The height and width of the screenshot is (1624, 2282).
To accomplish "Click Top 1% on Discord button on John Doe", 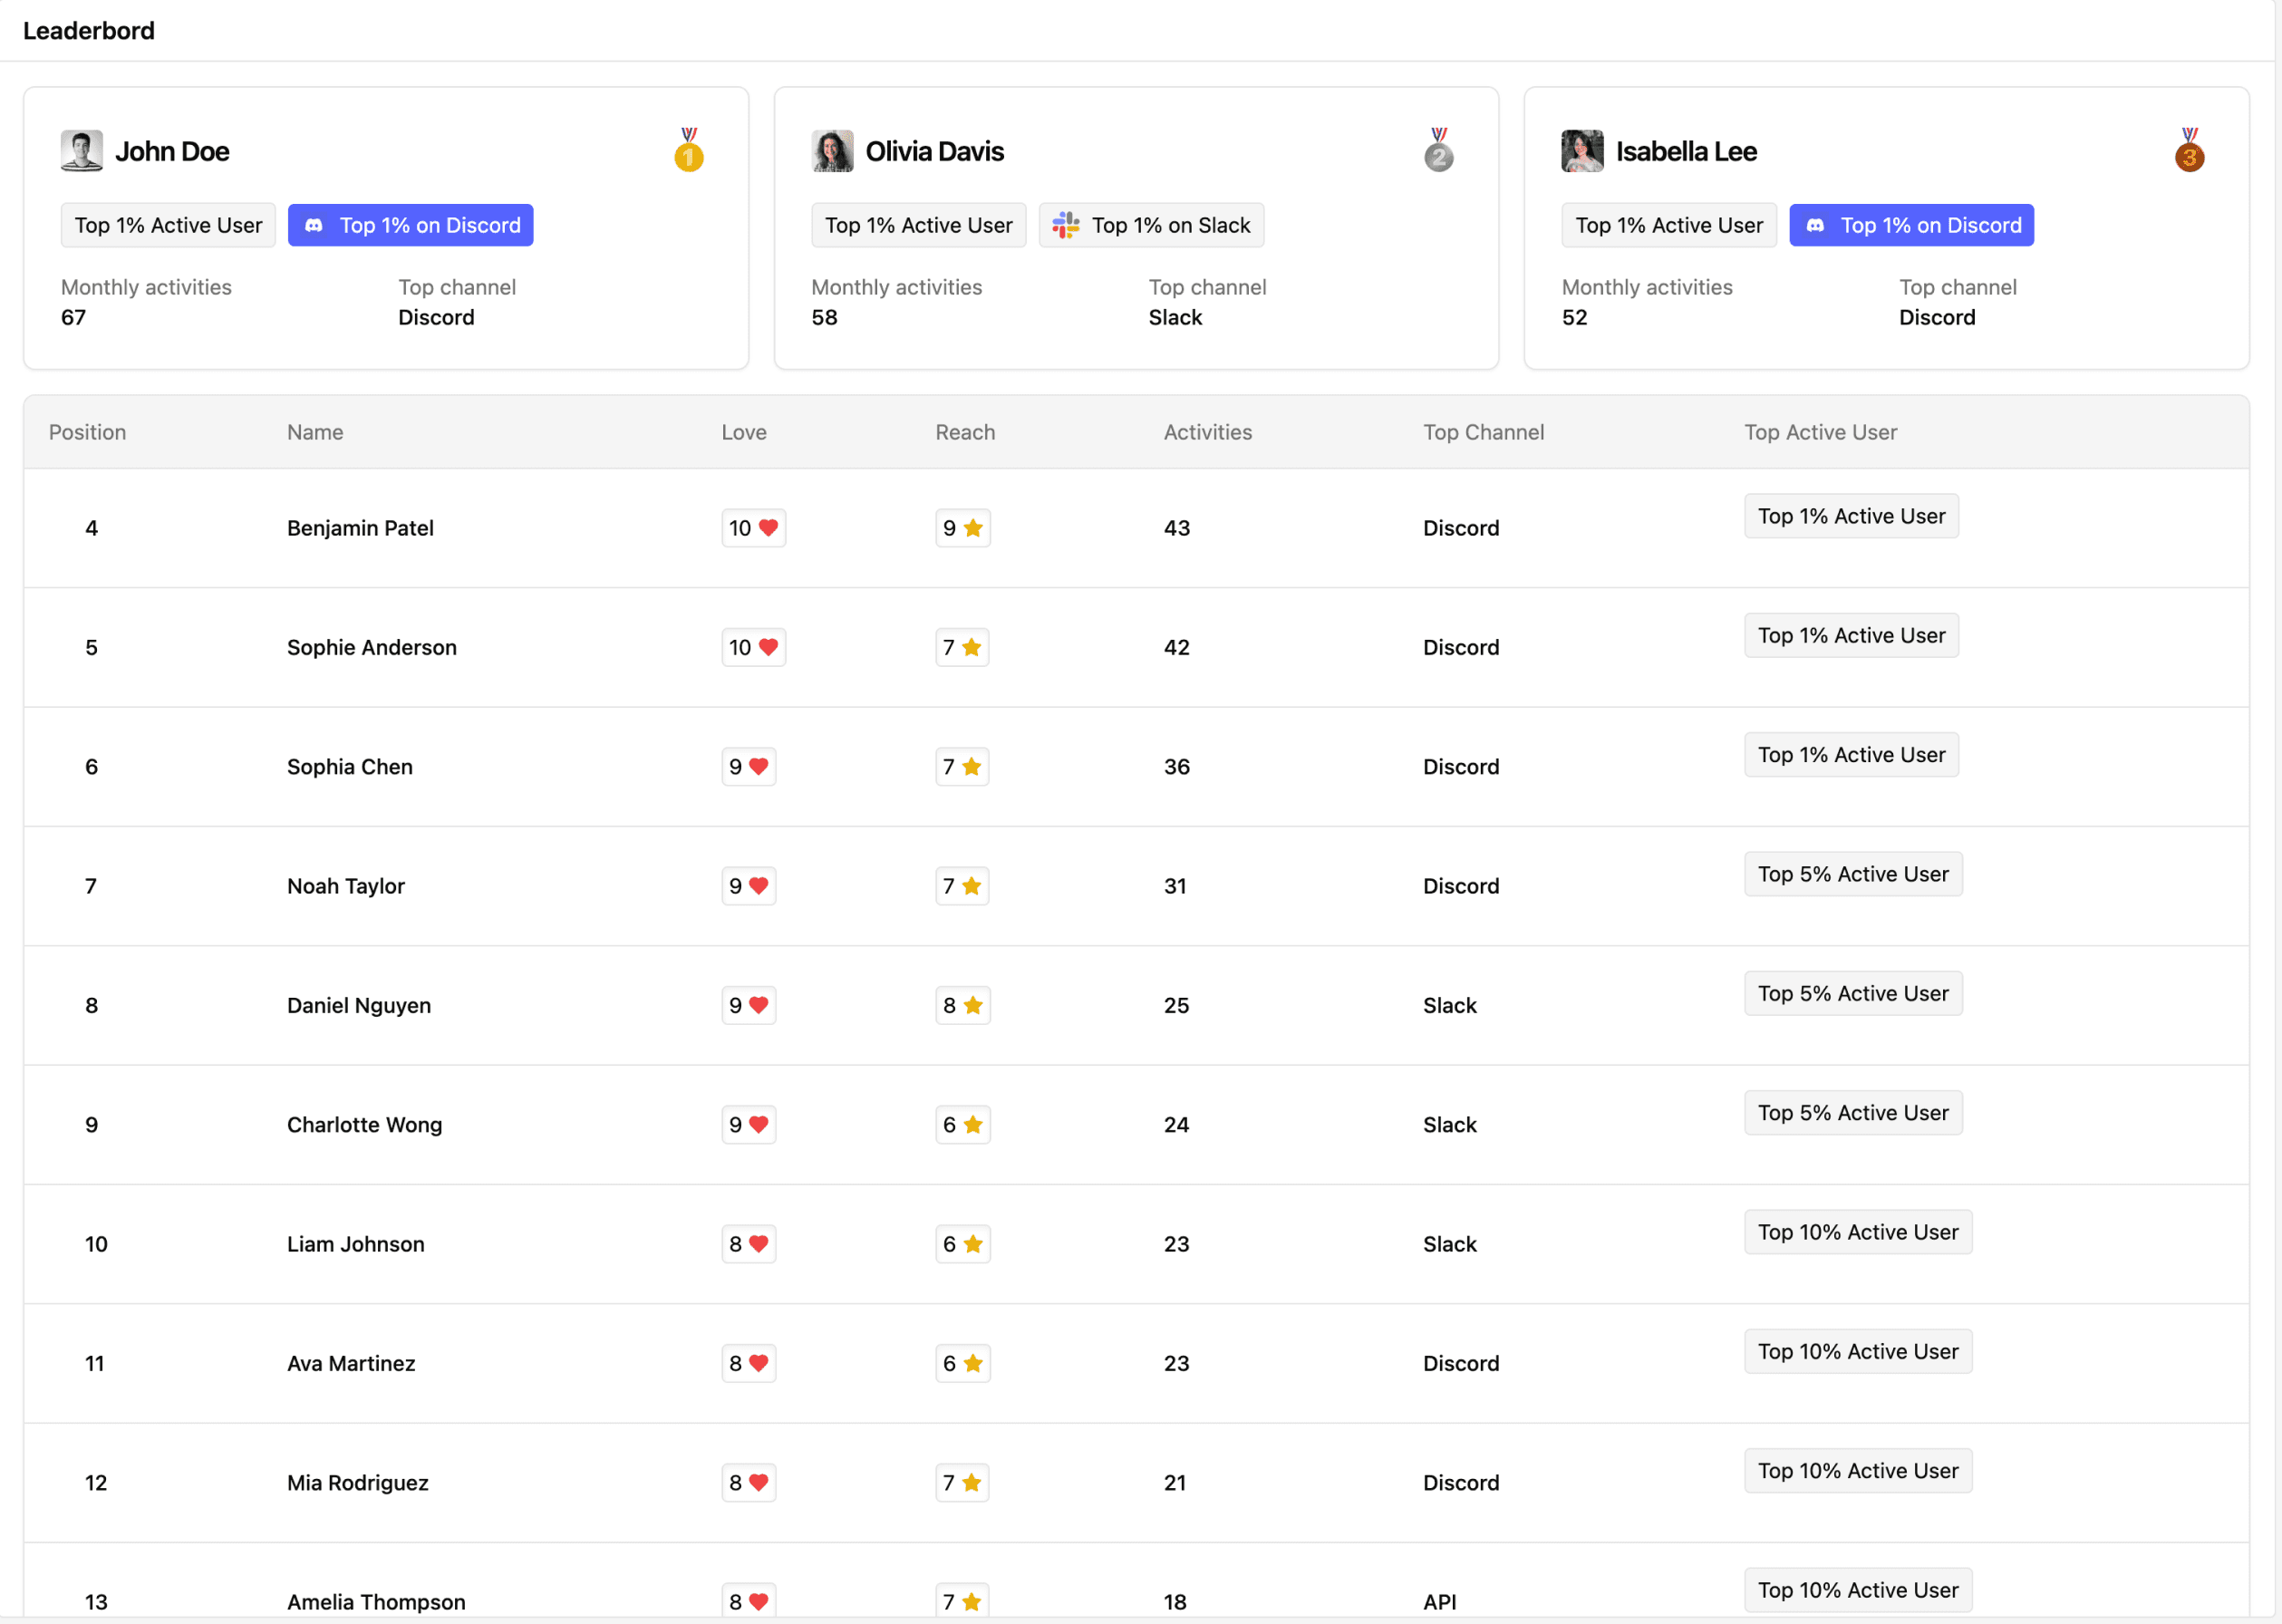I will (411, 225).
